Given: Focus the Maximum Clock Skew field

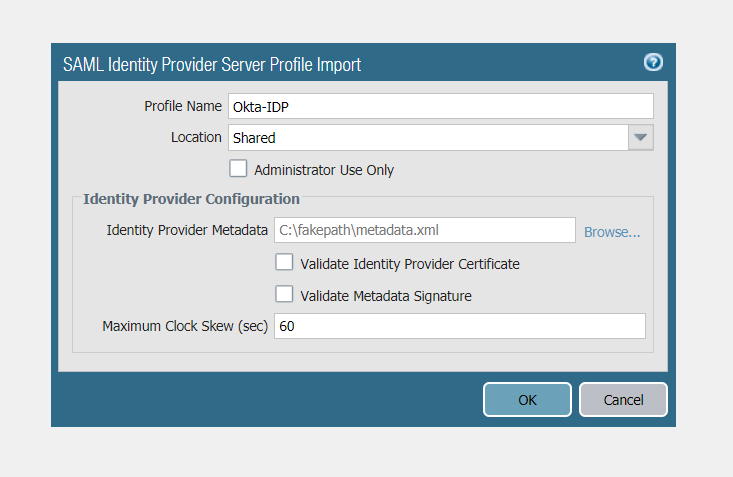Looking at the screenshot, I should 459,326.
